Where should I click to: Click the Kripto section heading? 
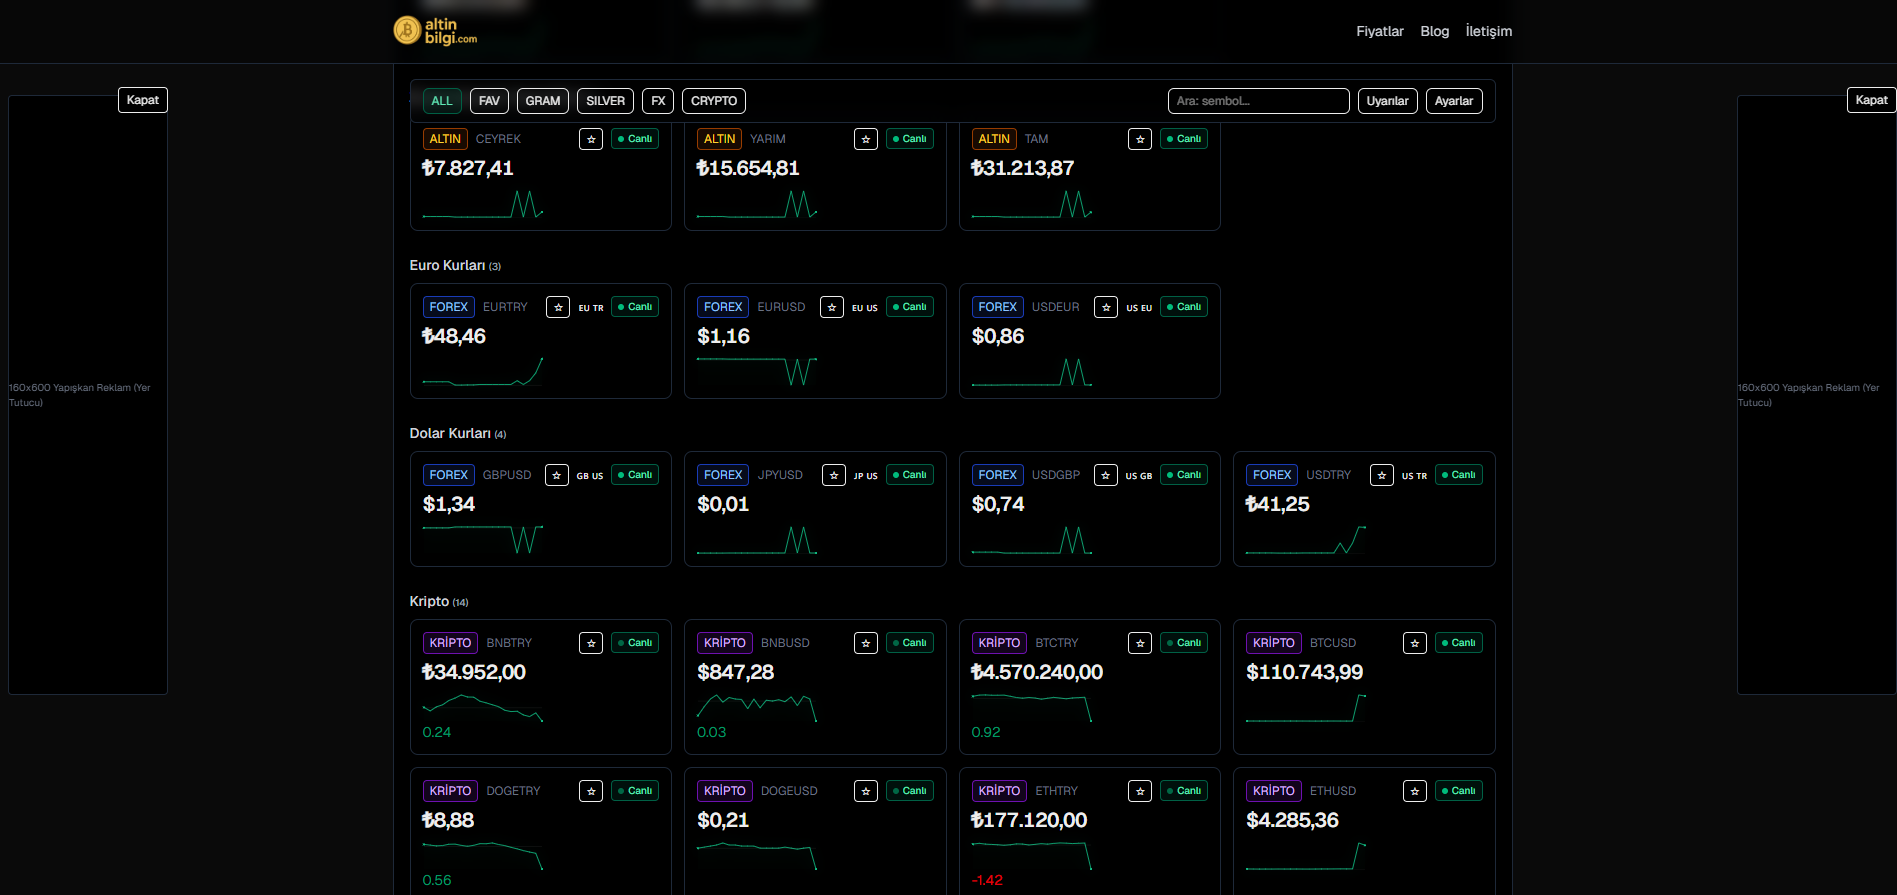click(429, 601)
